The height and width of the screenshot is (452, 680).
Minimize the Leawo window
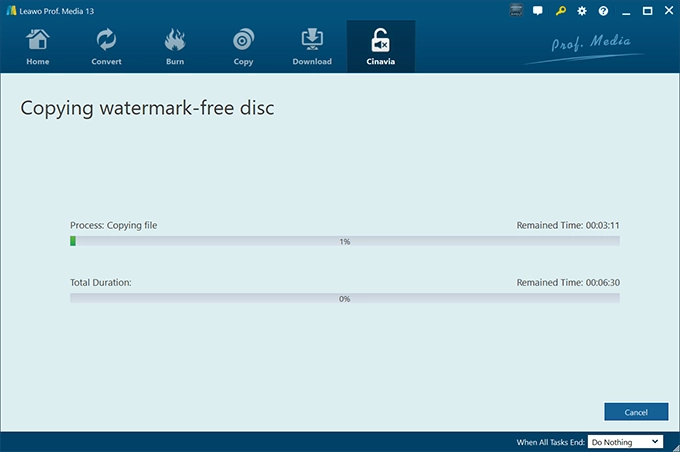point(626,12)
